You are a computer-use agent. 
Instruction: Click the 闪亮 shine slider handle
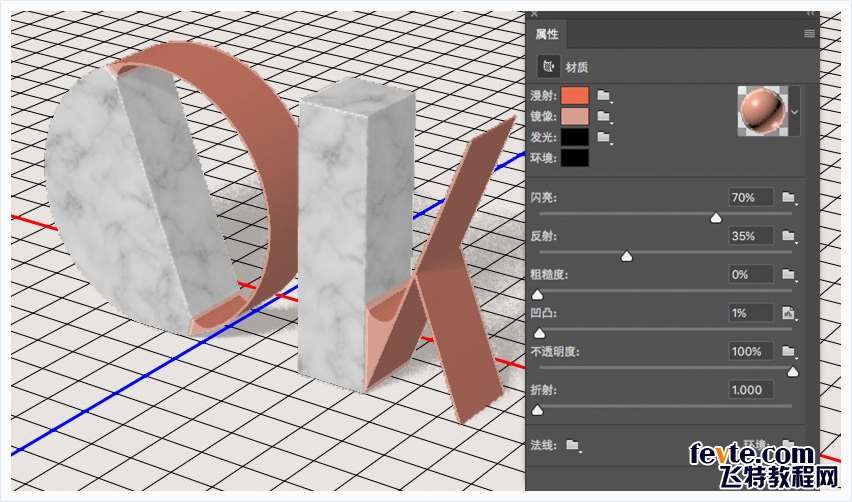[x=716, y=218]
